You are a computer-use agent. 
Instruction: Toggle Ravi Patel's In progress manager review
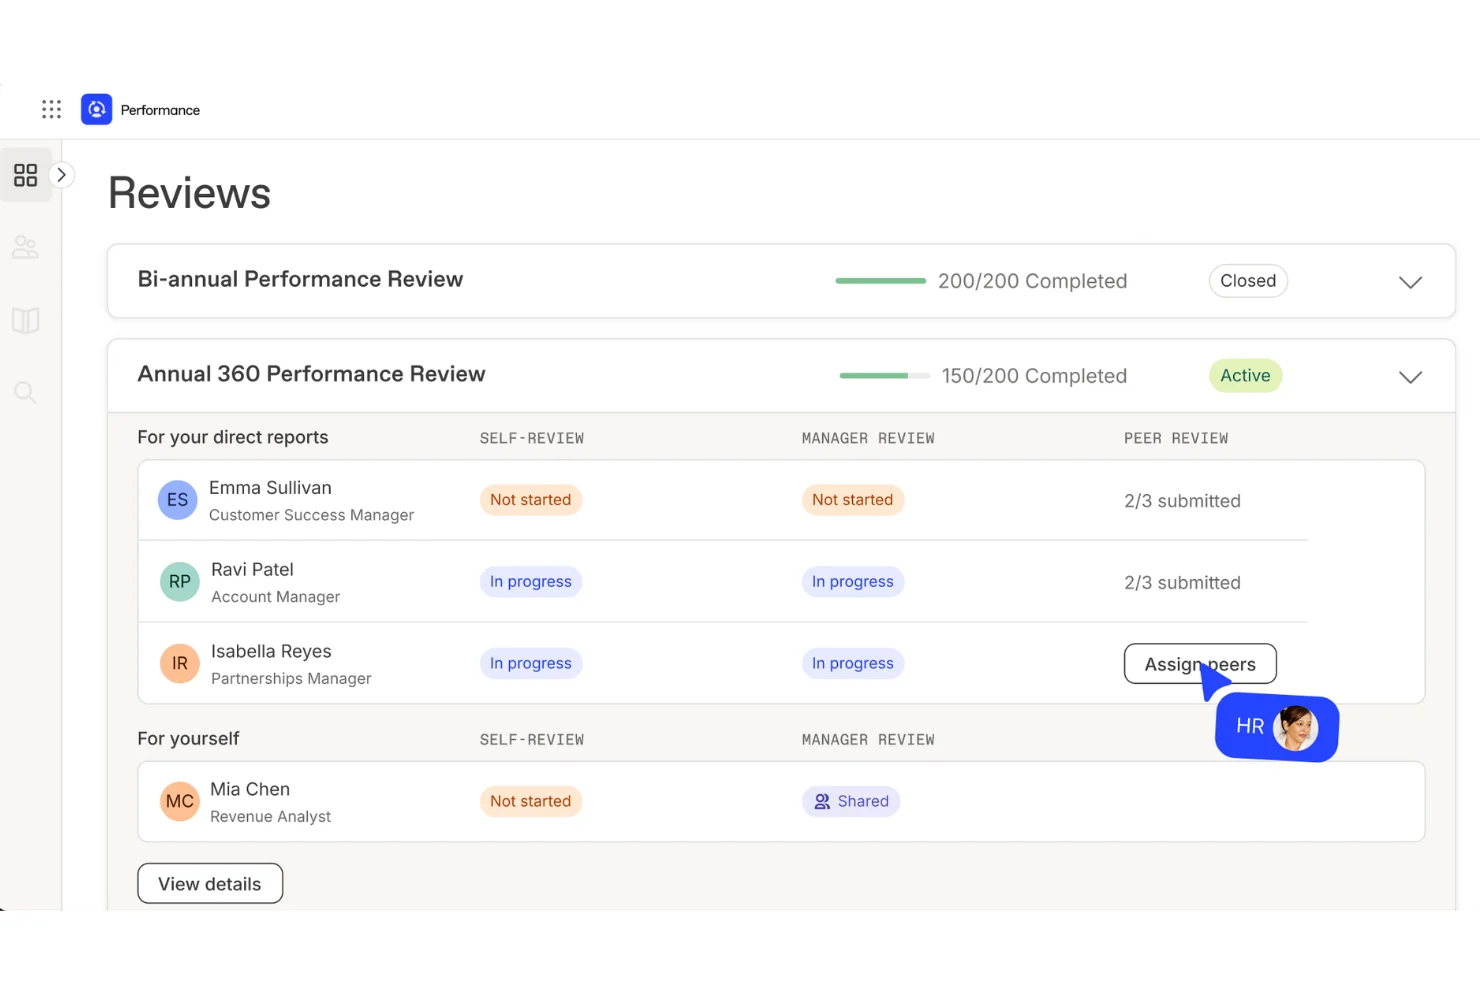(x=853, y=581)
